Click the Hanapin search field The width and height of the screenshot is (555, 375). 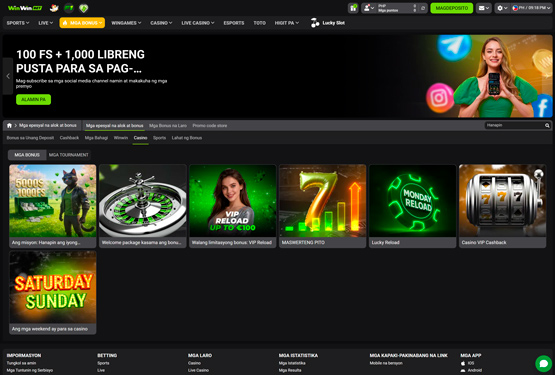tap(514, 125)
